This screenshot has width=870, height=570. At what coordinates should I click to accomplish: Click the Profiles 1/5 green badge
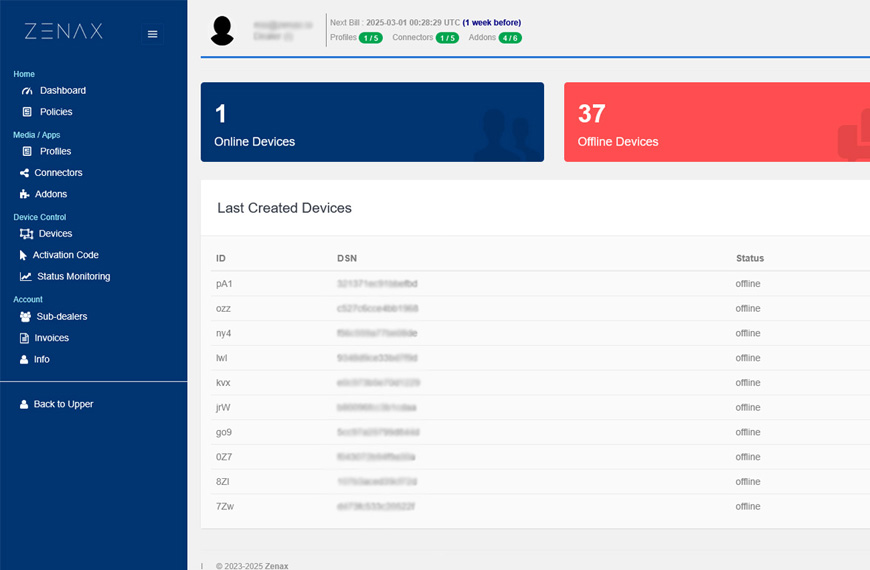(370, 38)
